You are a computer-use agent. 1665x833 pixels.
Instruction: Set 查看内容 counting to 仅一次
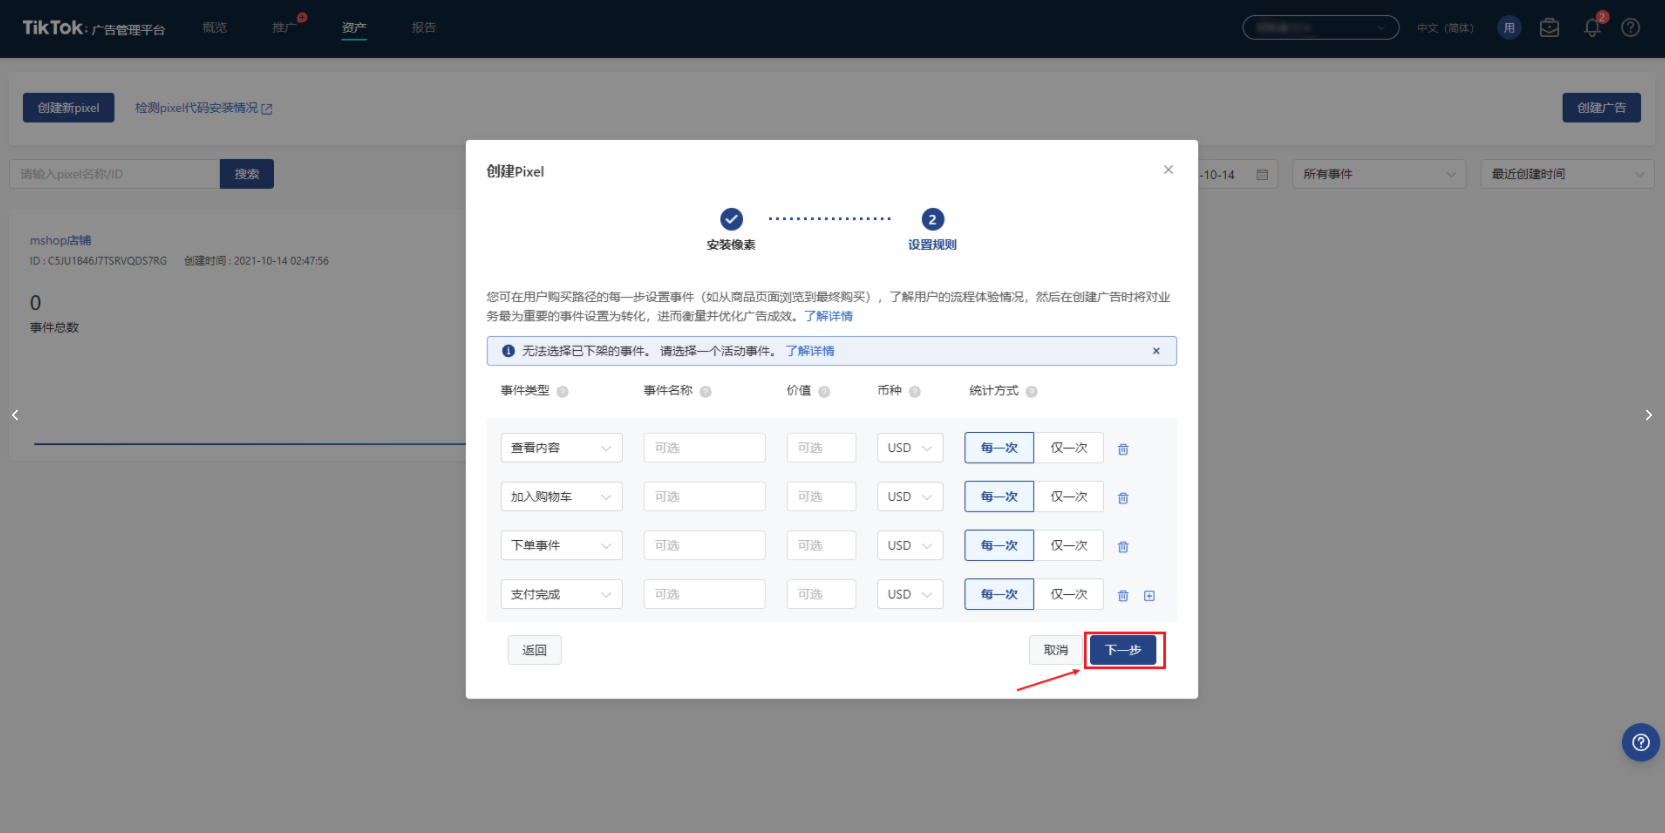(1068, 448)
